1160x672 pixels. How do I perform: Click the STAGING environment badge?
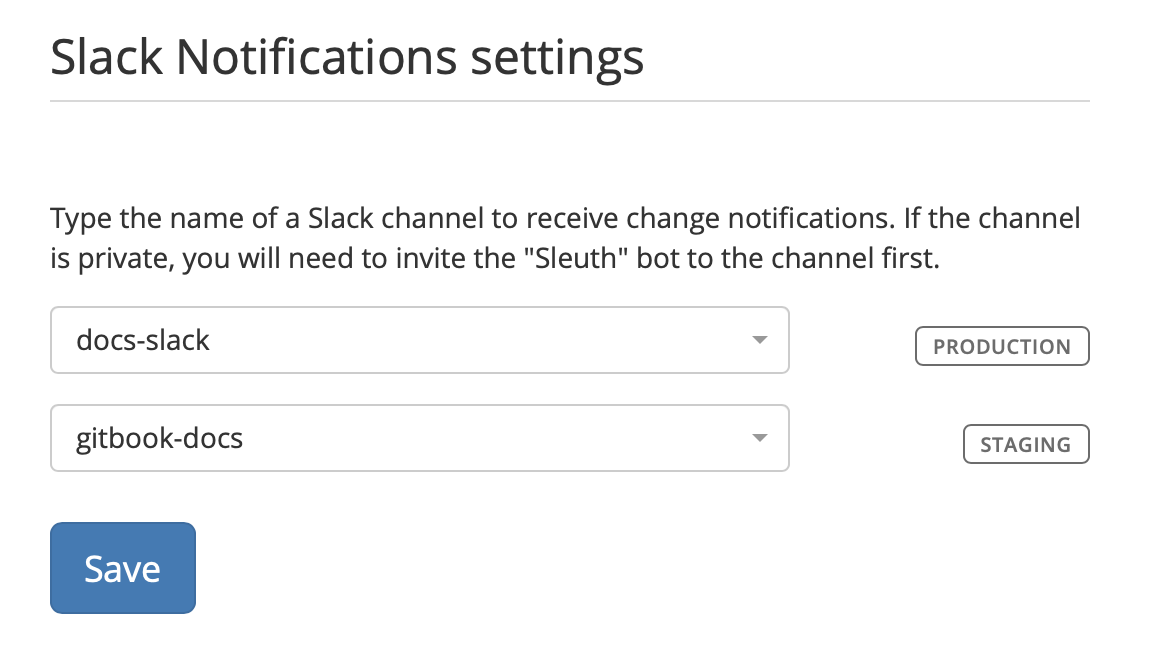pos(1025,445)
